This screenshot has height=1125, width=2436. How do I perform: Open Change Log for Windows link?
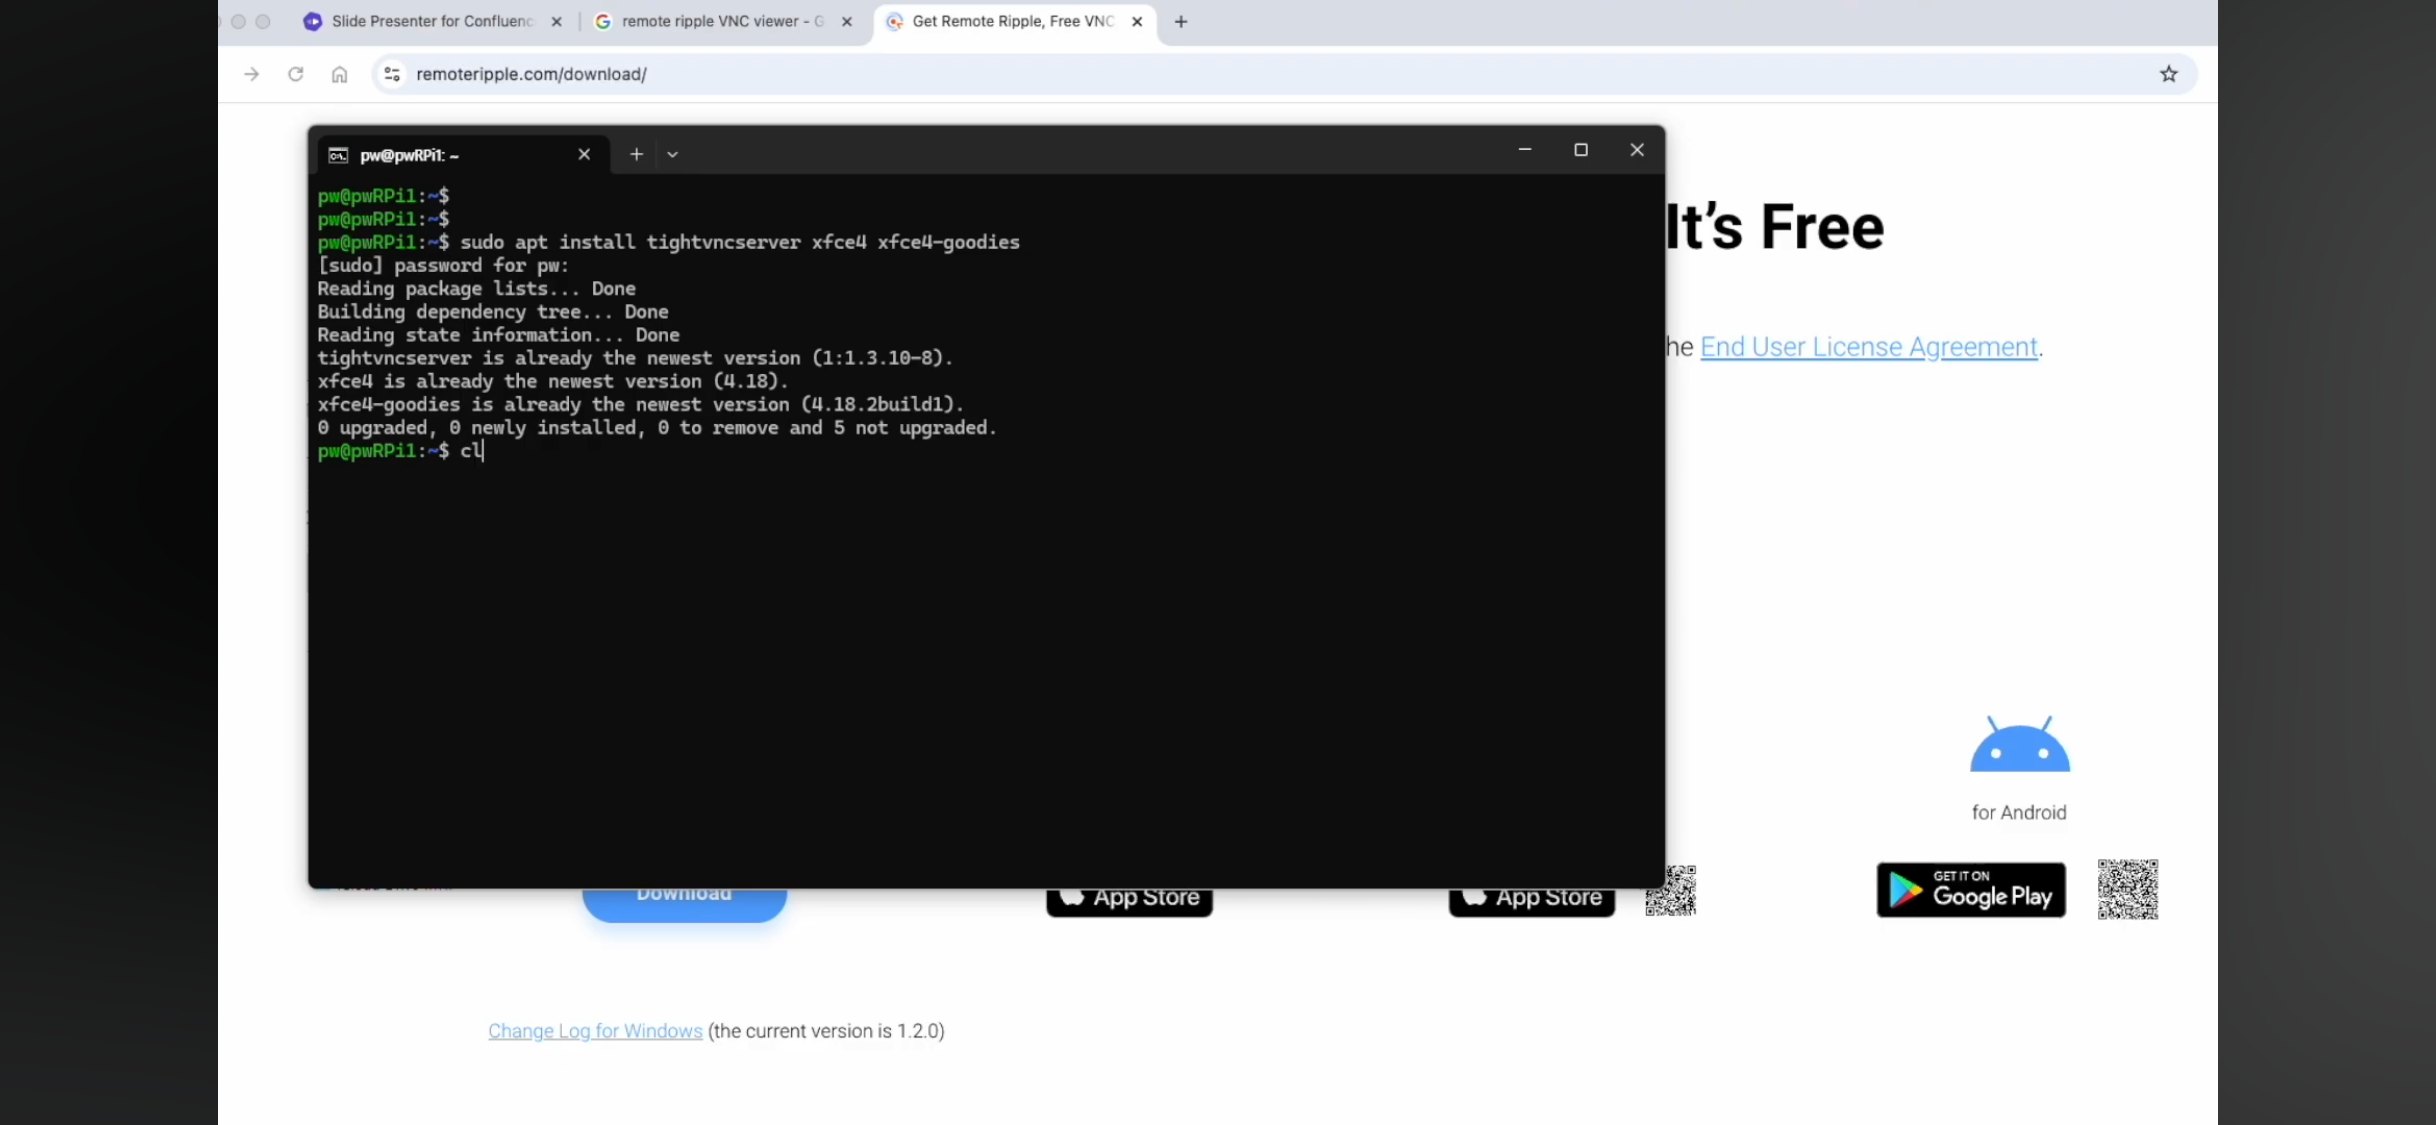(x=595, y=1031)
